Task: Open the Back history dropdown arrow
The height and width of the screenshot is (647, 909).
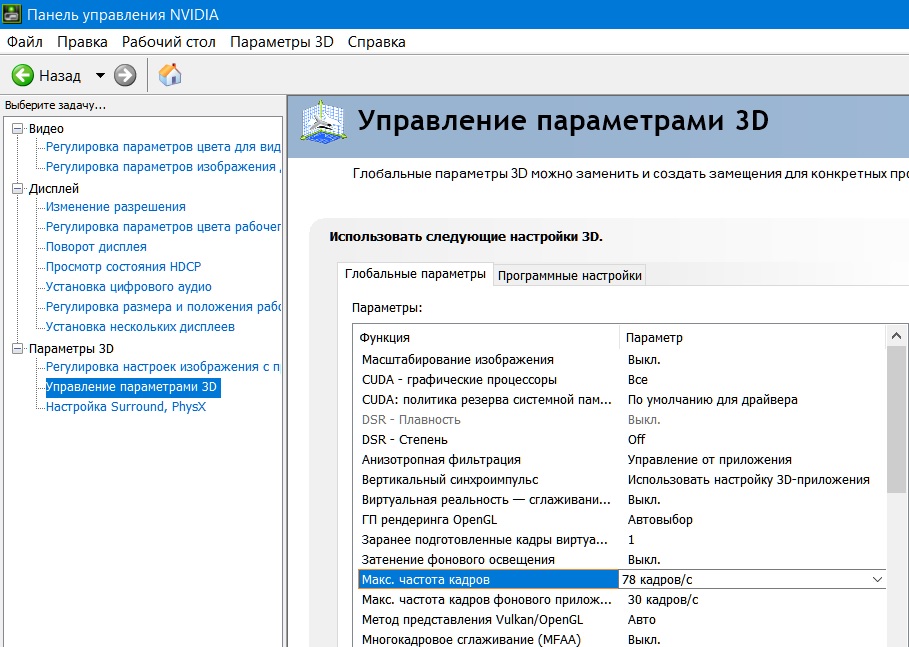Action: (100, 75)
